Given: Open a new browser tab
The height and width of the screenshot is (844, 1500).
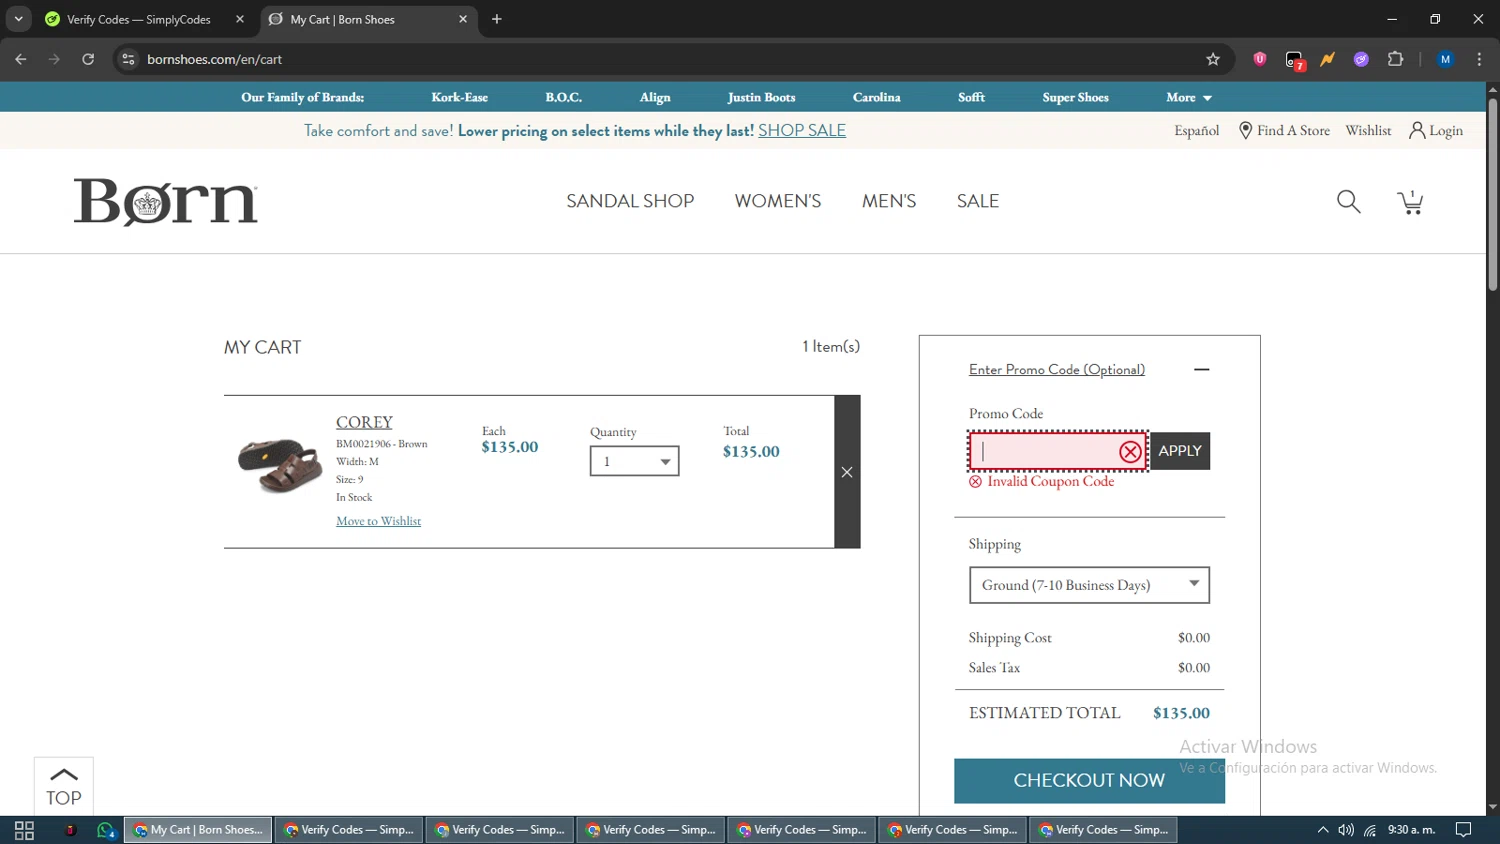Looking at the screenshot, I should pos(497,19).
